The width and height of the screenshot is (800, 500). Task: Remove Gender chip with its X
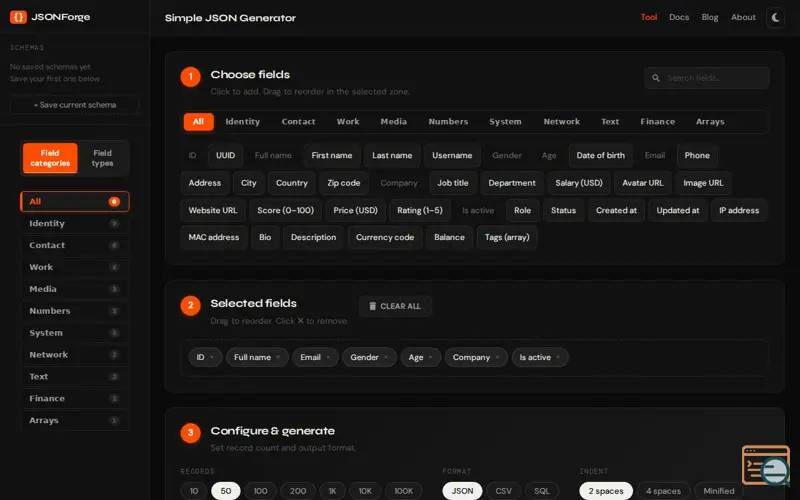coord(386,358)
